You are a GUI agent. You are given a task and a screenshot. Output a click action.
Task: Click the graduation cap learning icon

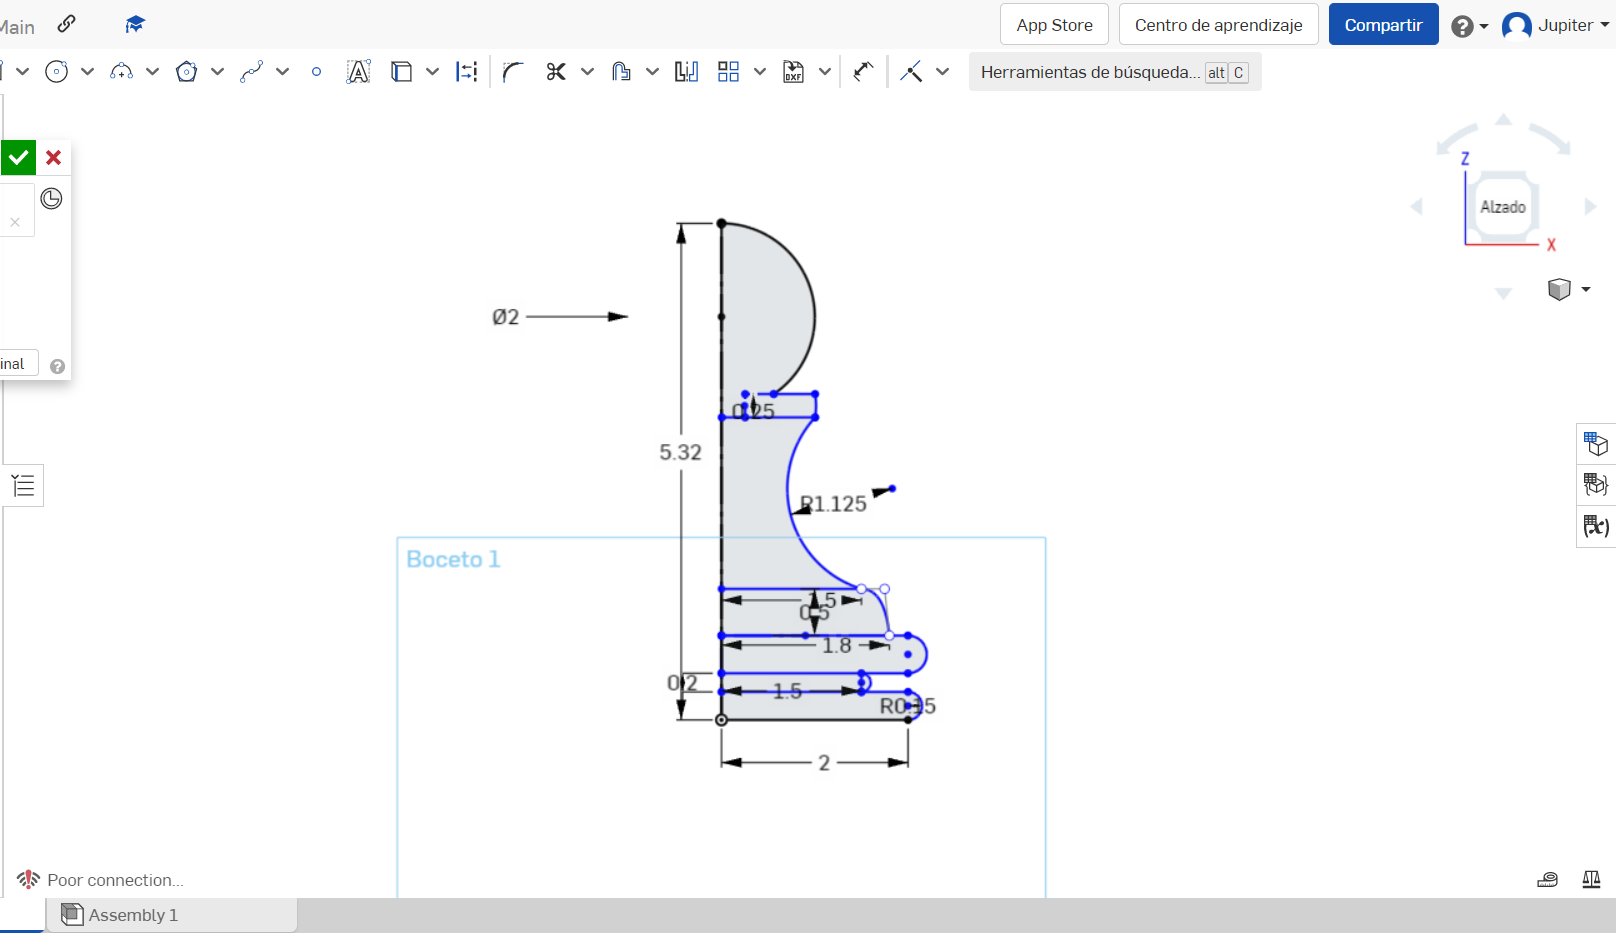135,24
